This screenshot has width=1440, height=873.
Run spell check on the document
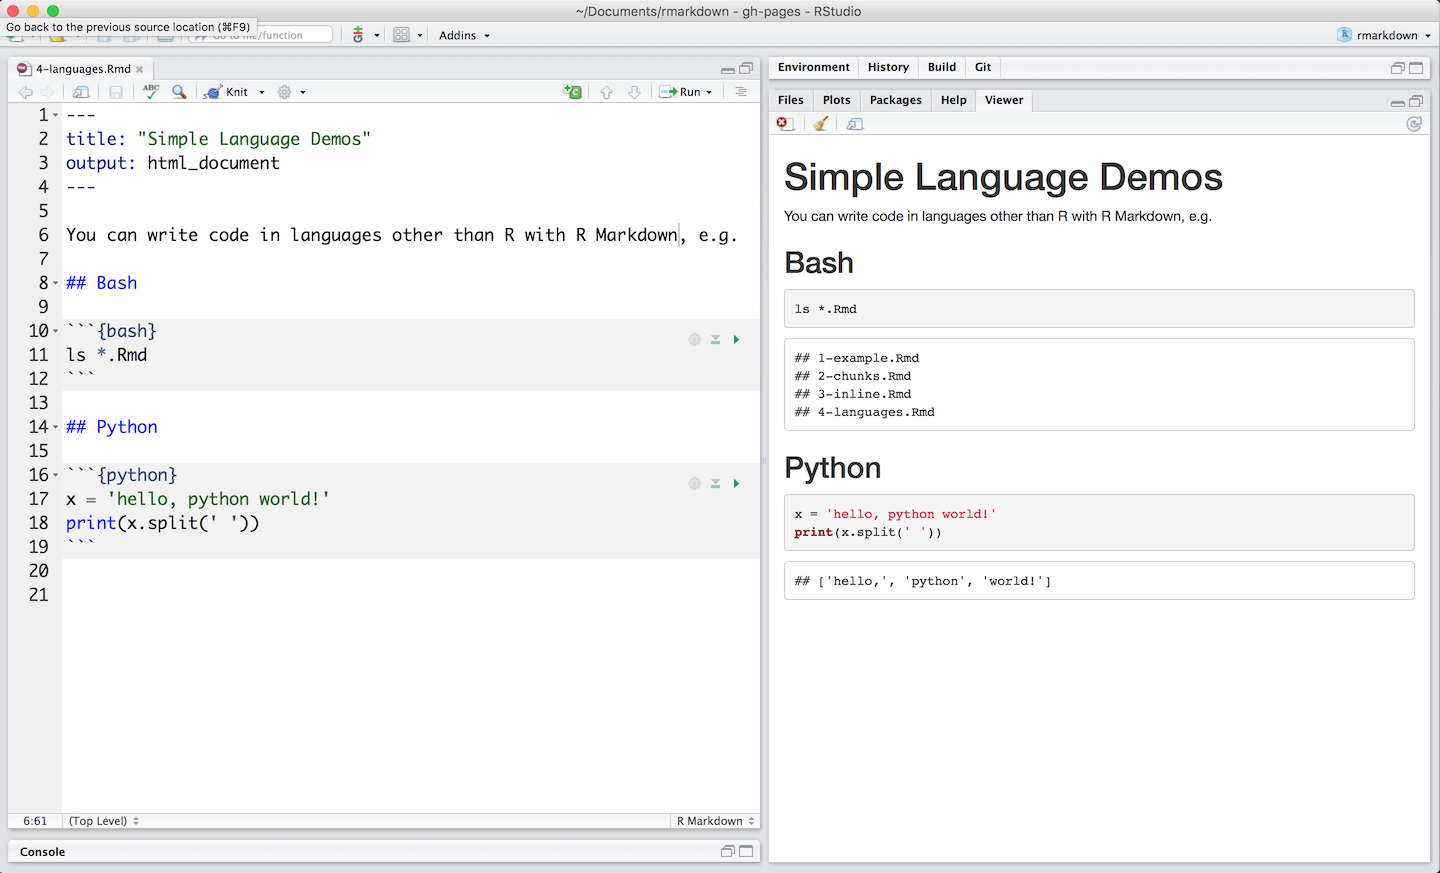(151, 91)
